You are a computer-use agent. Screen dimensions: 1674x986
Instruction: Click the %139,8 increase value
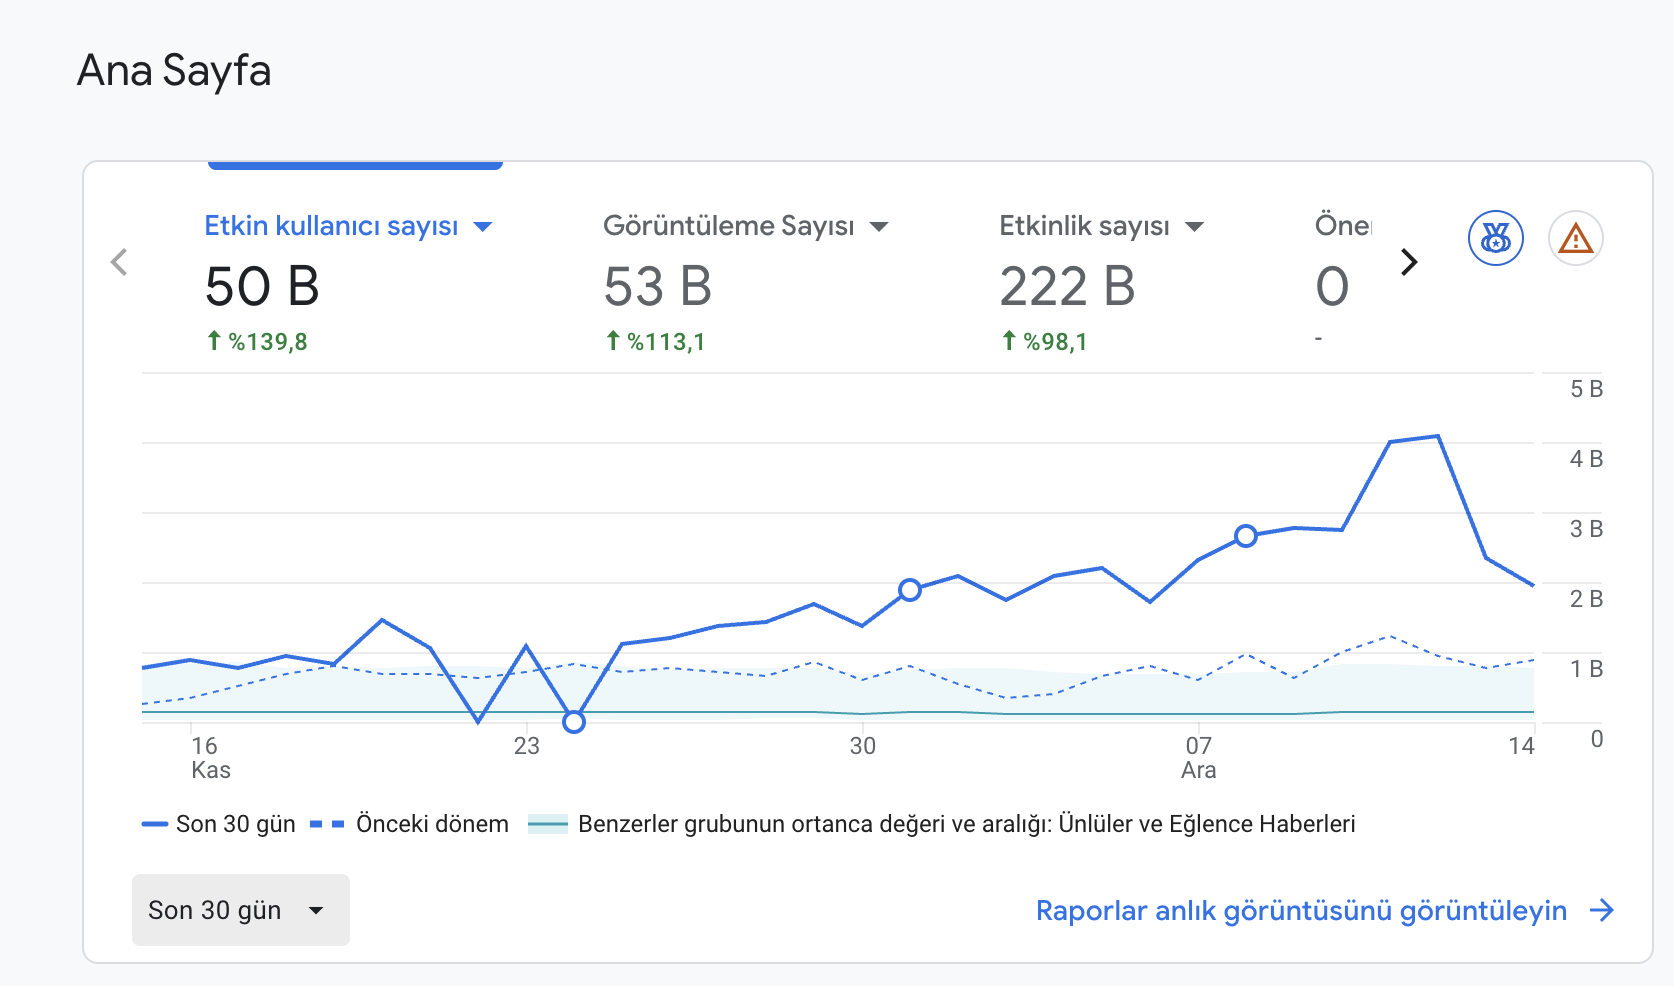click(257, 341)
